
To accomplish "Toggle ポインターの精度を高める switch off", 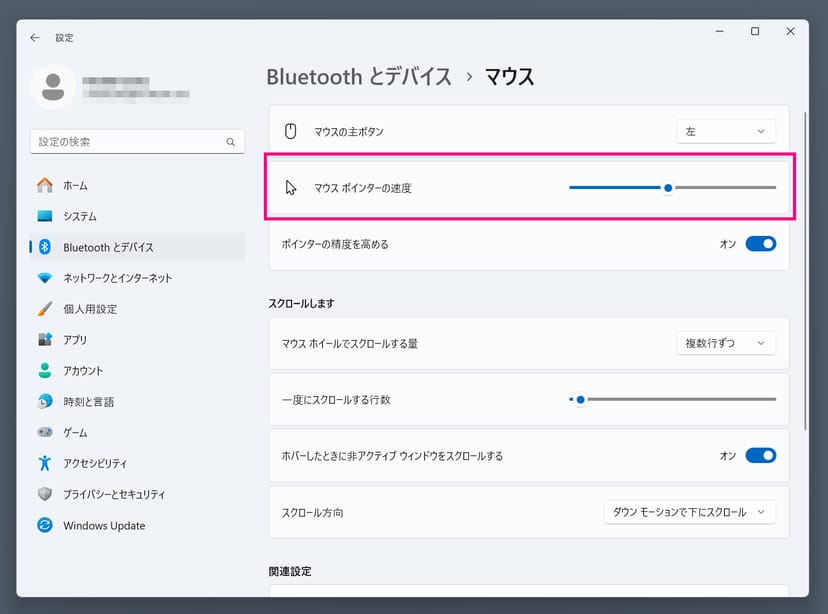I will pos(760,244).
